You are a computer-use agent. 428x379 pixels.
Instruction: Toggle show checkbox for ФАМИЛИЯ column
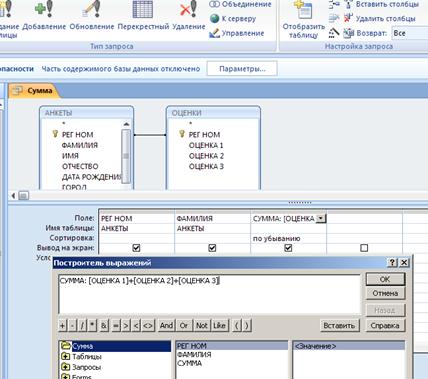212,248
